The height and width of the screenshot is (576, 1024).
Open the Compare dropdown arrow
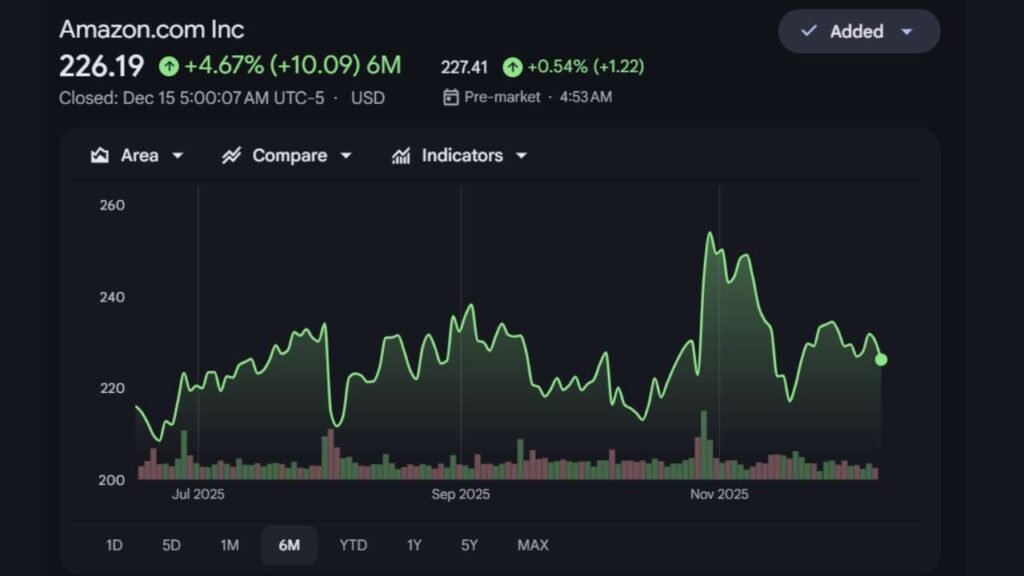coord(346,155)
